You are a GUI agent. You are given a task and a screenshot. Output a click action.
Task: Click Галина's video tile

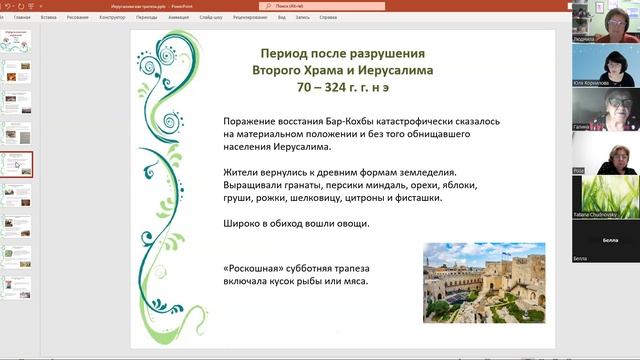(x=606, y=109)
